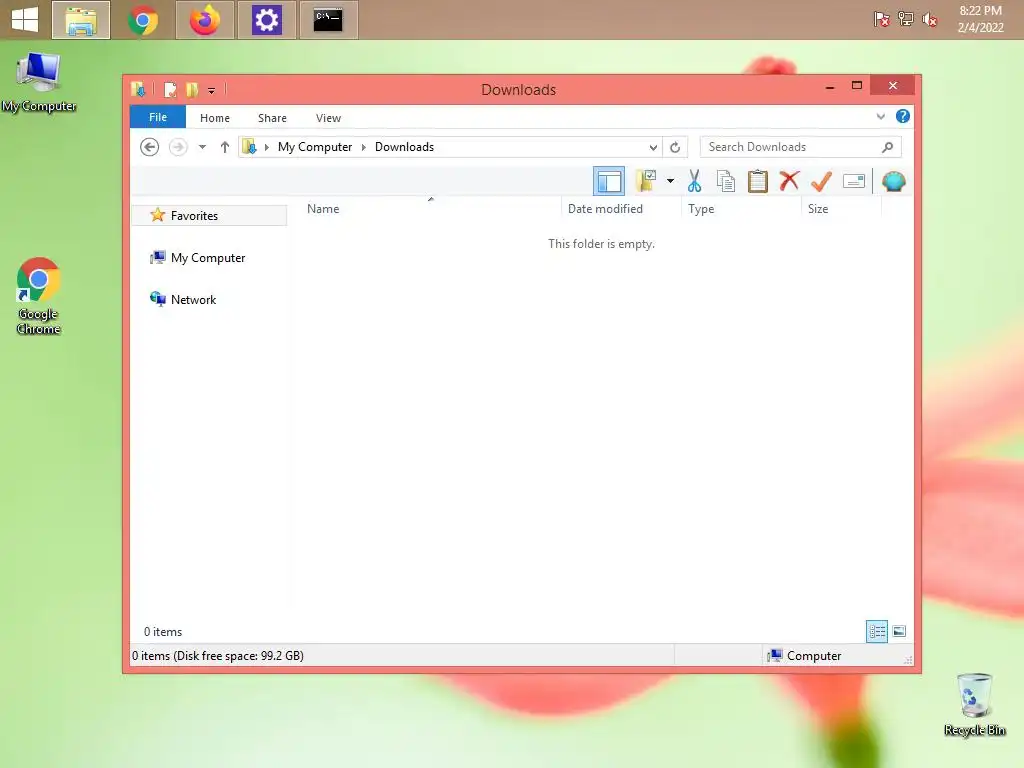This screenshot has width=1024, height=768.
Task: Select My Computer in the navigation pane
Action: click(x=208, y=258)
